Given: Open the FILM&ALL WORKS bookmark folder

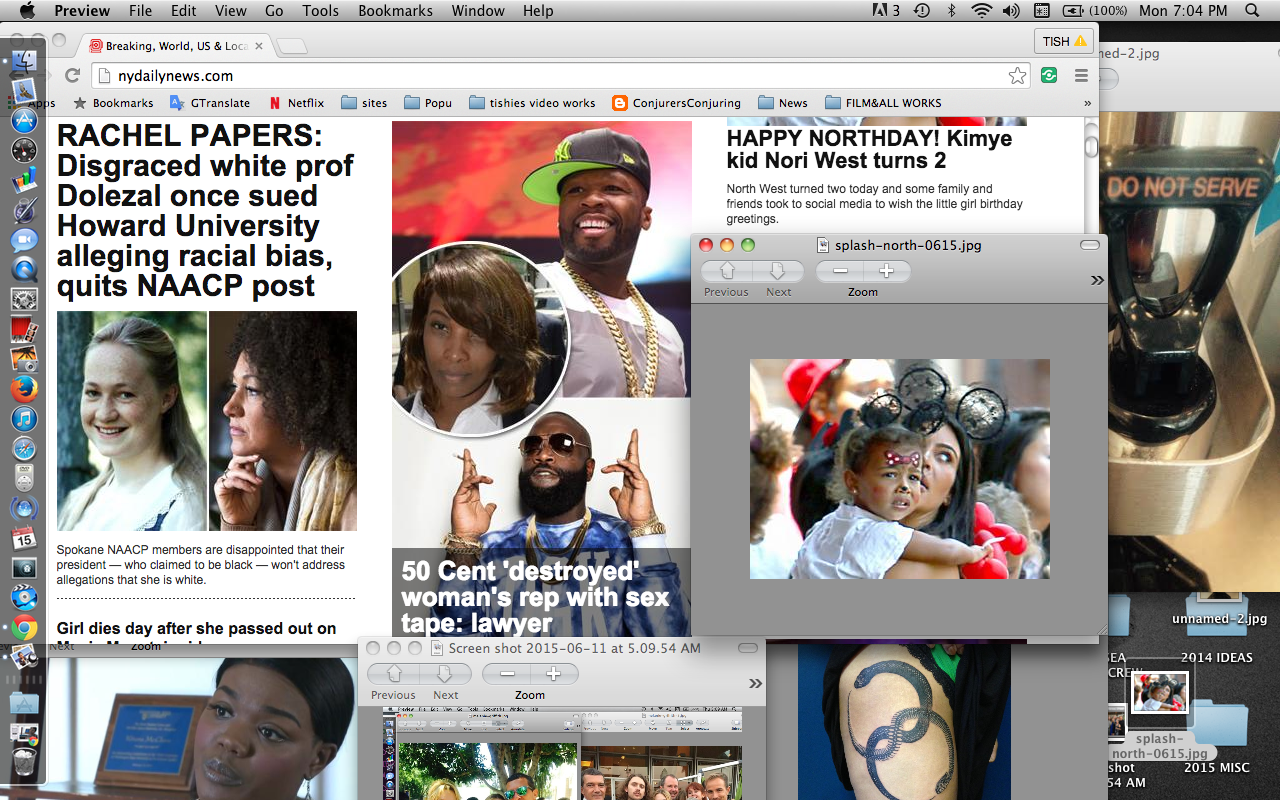Looking at the screenshot, I should pos(883,103).
